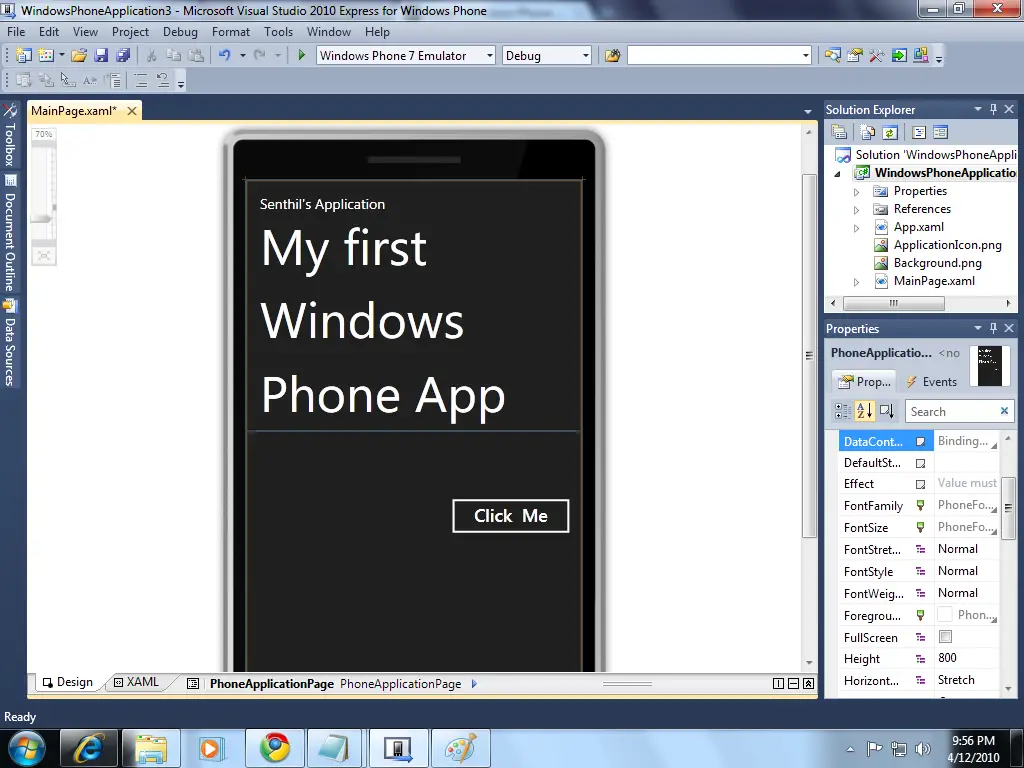Click the DataContext property marker square

tap(920, 441)
